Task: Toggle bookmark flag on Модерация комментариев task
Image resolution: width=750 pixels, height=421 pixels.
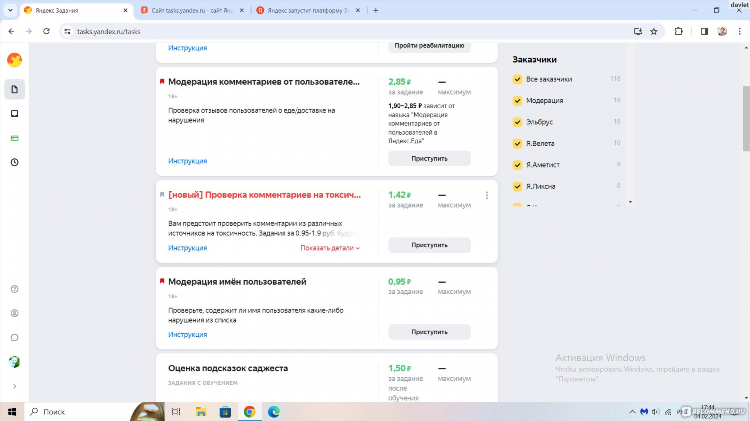Action: 162,82
